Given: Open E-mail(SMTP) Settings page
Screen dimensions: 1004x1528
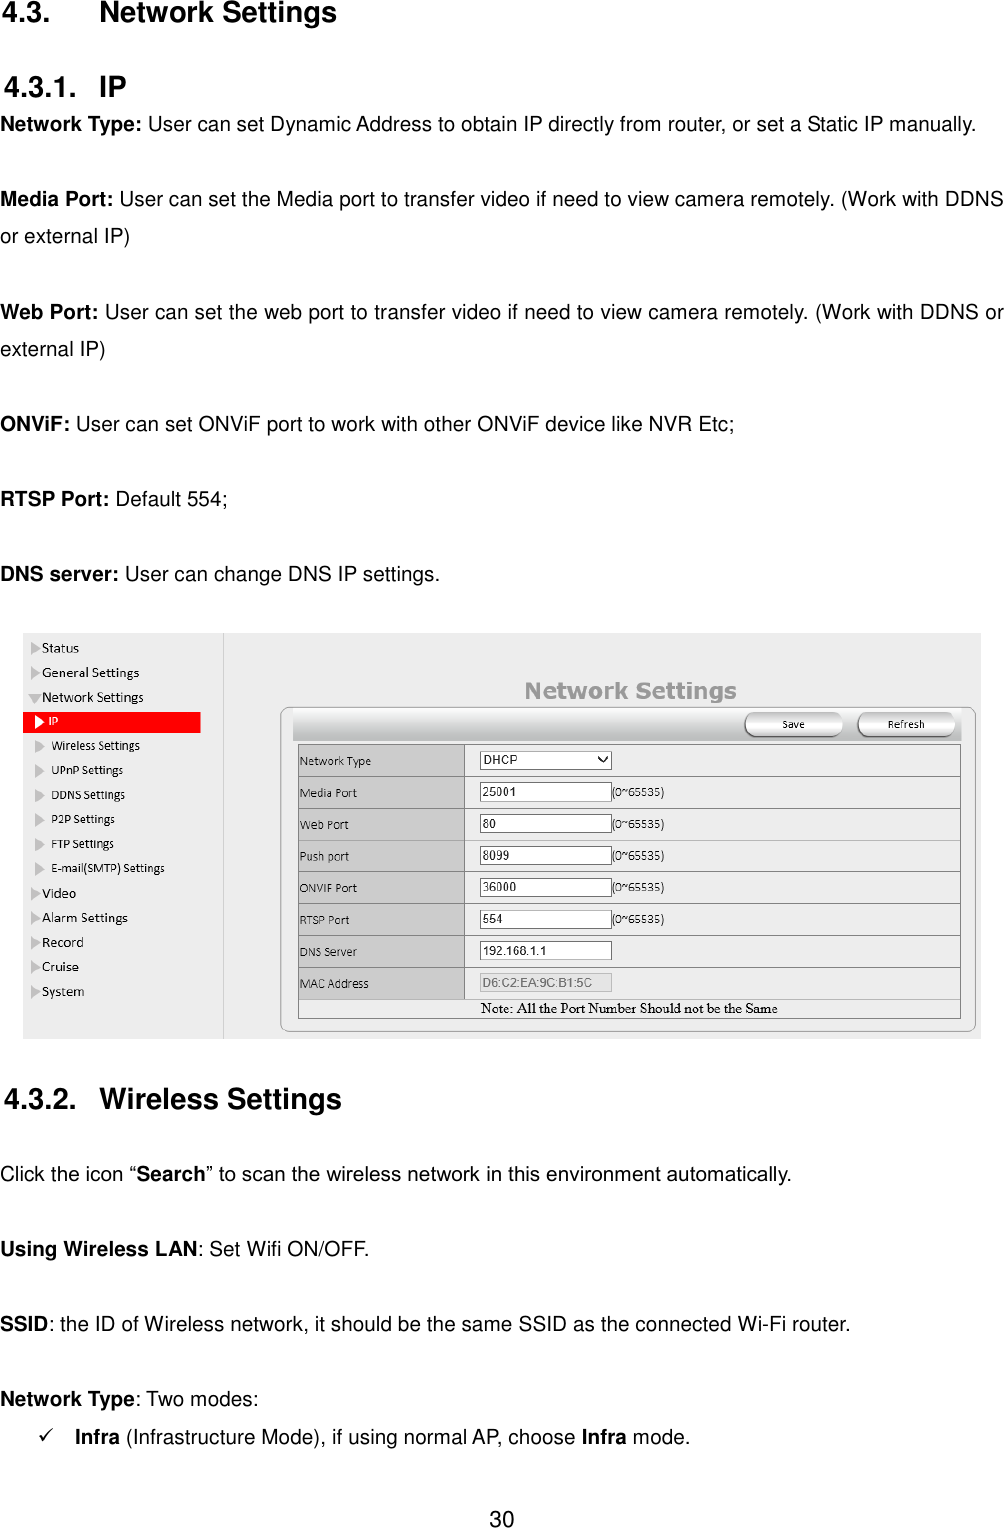Looking at the screenshot, I should 106,868.
